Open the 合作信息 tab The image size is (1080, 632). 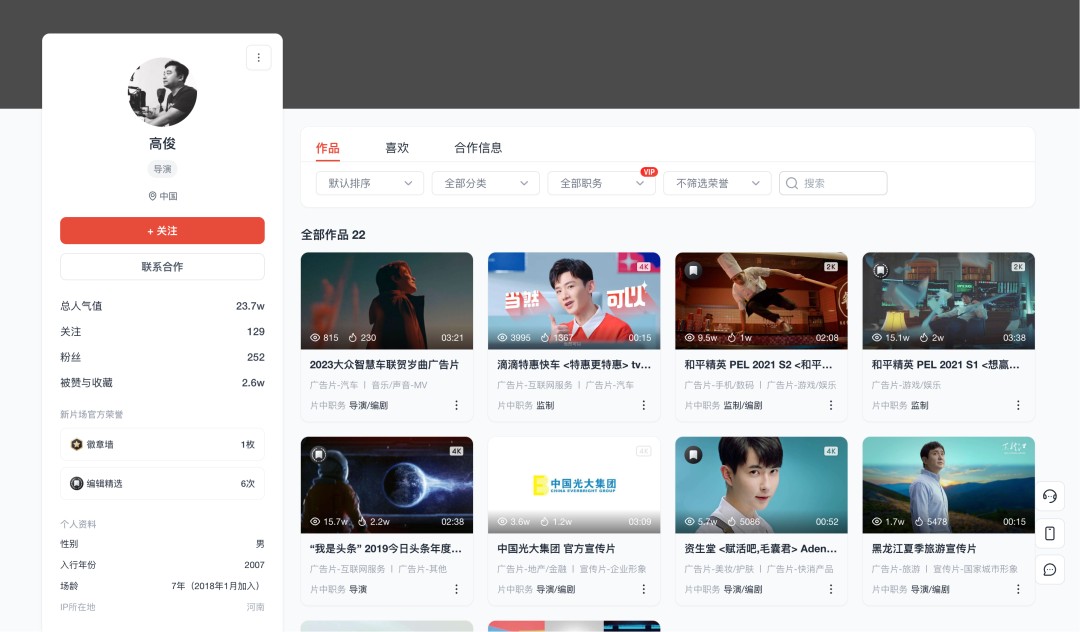pyautogui.click(x=481, y=147)
